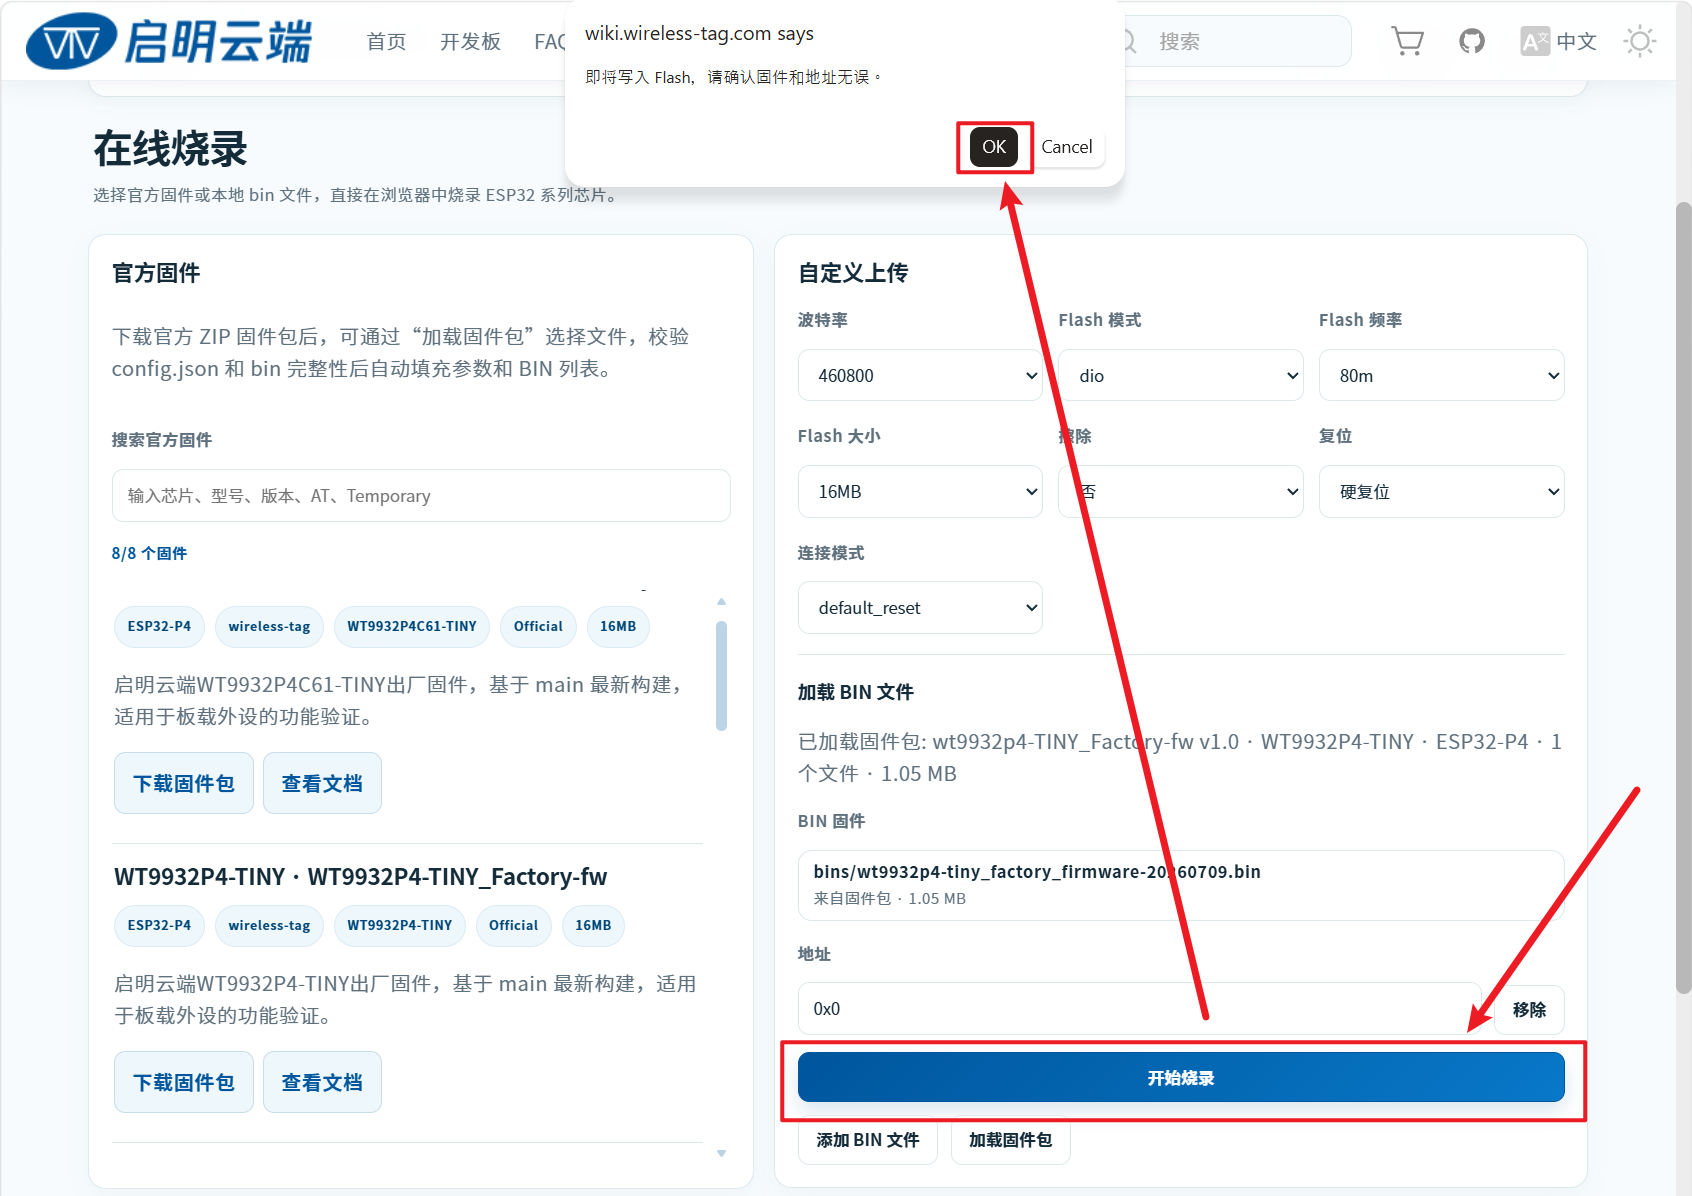The width and height of the screenshot is (1692, 1196).
Task: Click the wireless-tag chip in WT9932P4C61-TINY row
Action: [269, 626]
